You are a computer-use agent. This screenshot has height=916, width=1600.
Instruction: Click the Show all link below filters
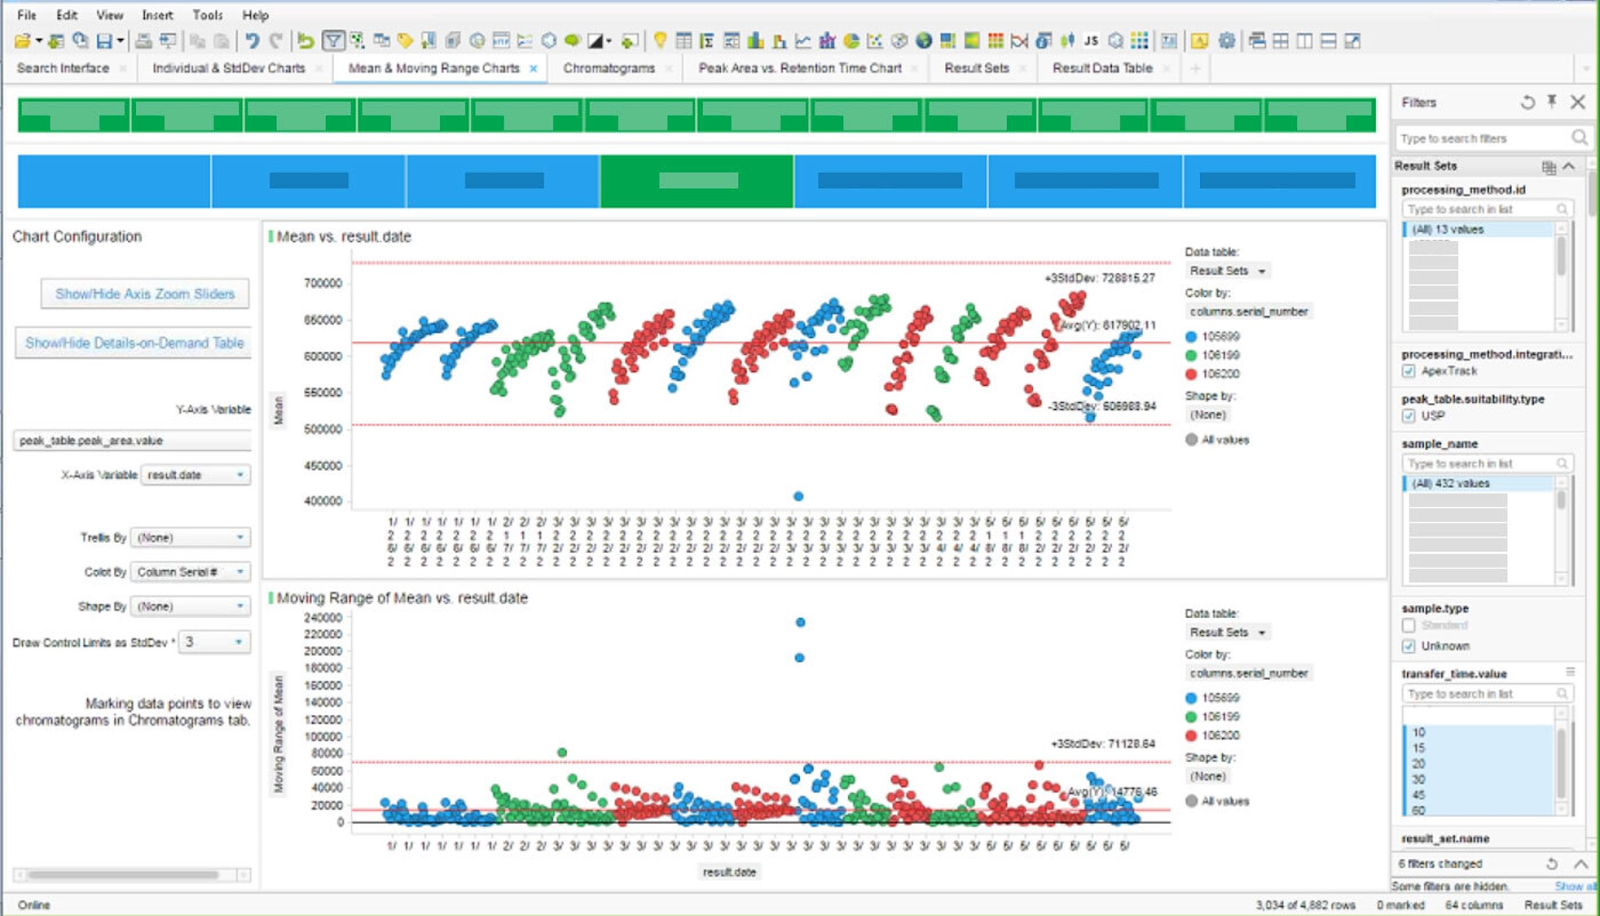click(x=1575, y=886)
